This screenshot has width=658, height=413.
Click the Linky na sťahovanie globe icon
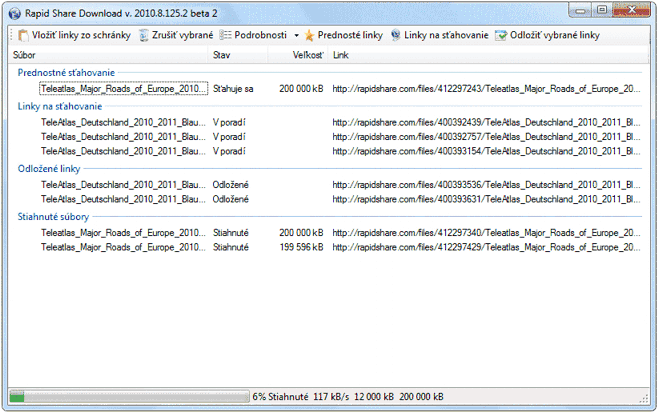396,35
